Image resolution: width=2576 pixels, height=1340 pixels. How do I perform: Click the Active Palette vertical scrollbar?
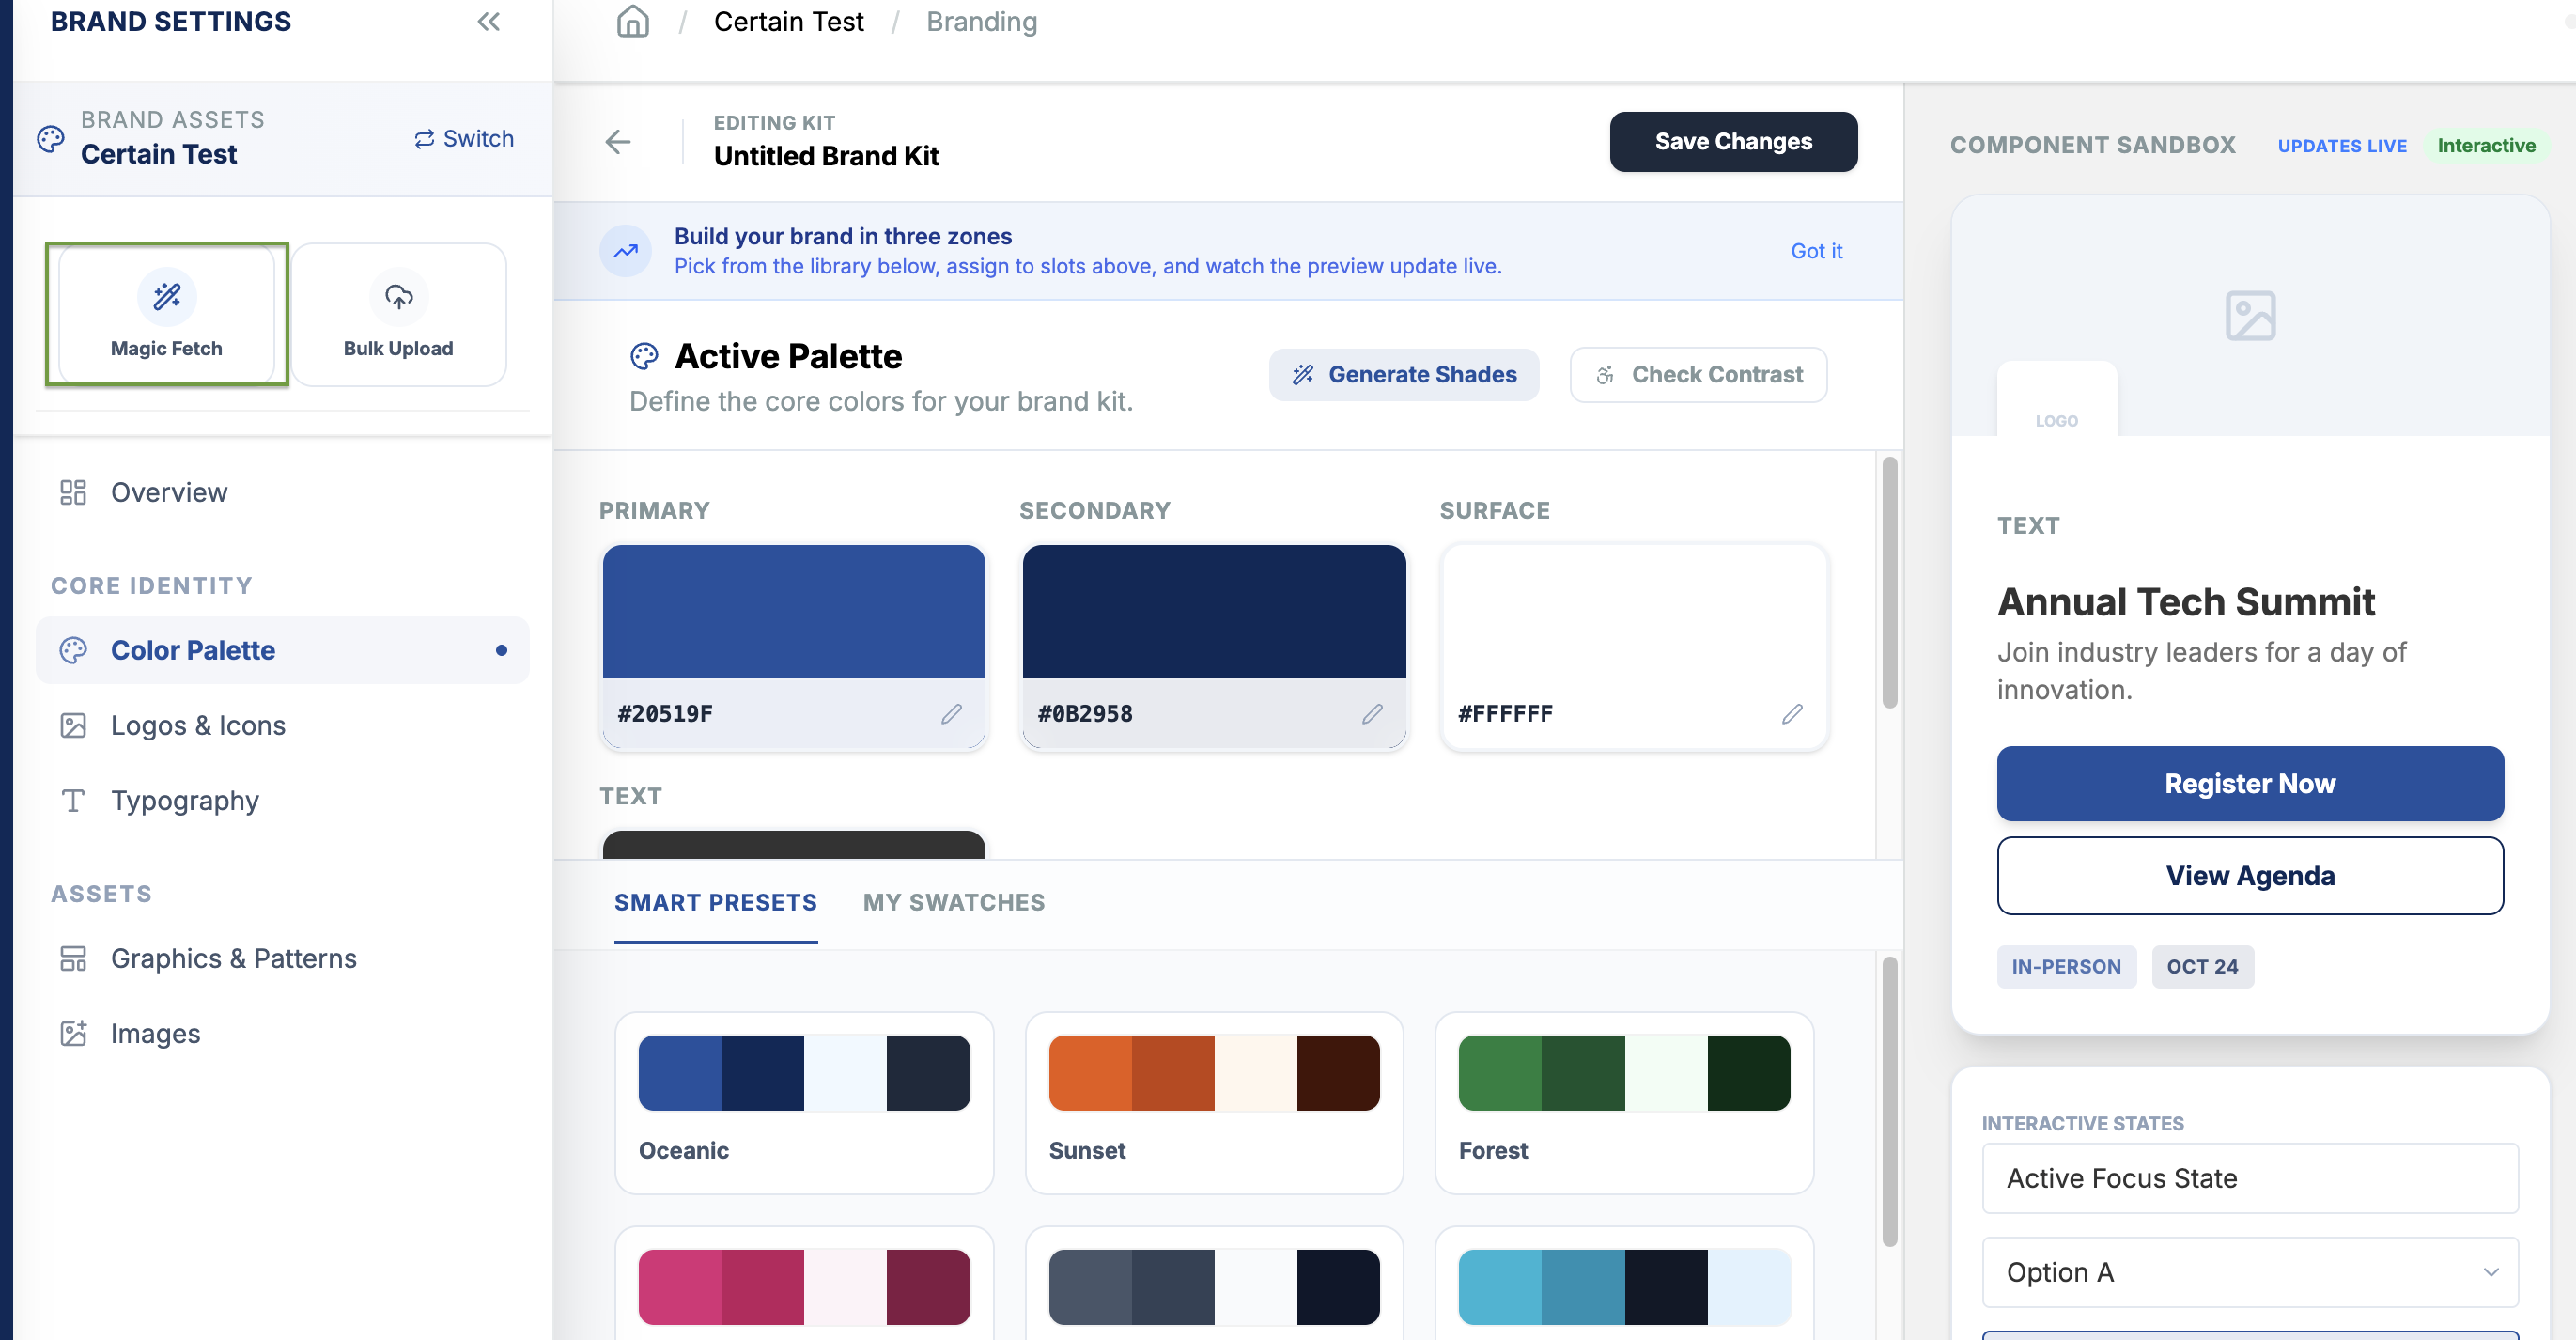(x=1889, y=582)
